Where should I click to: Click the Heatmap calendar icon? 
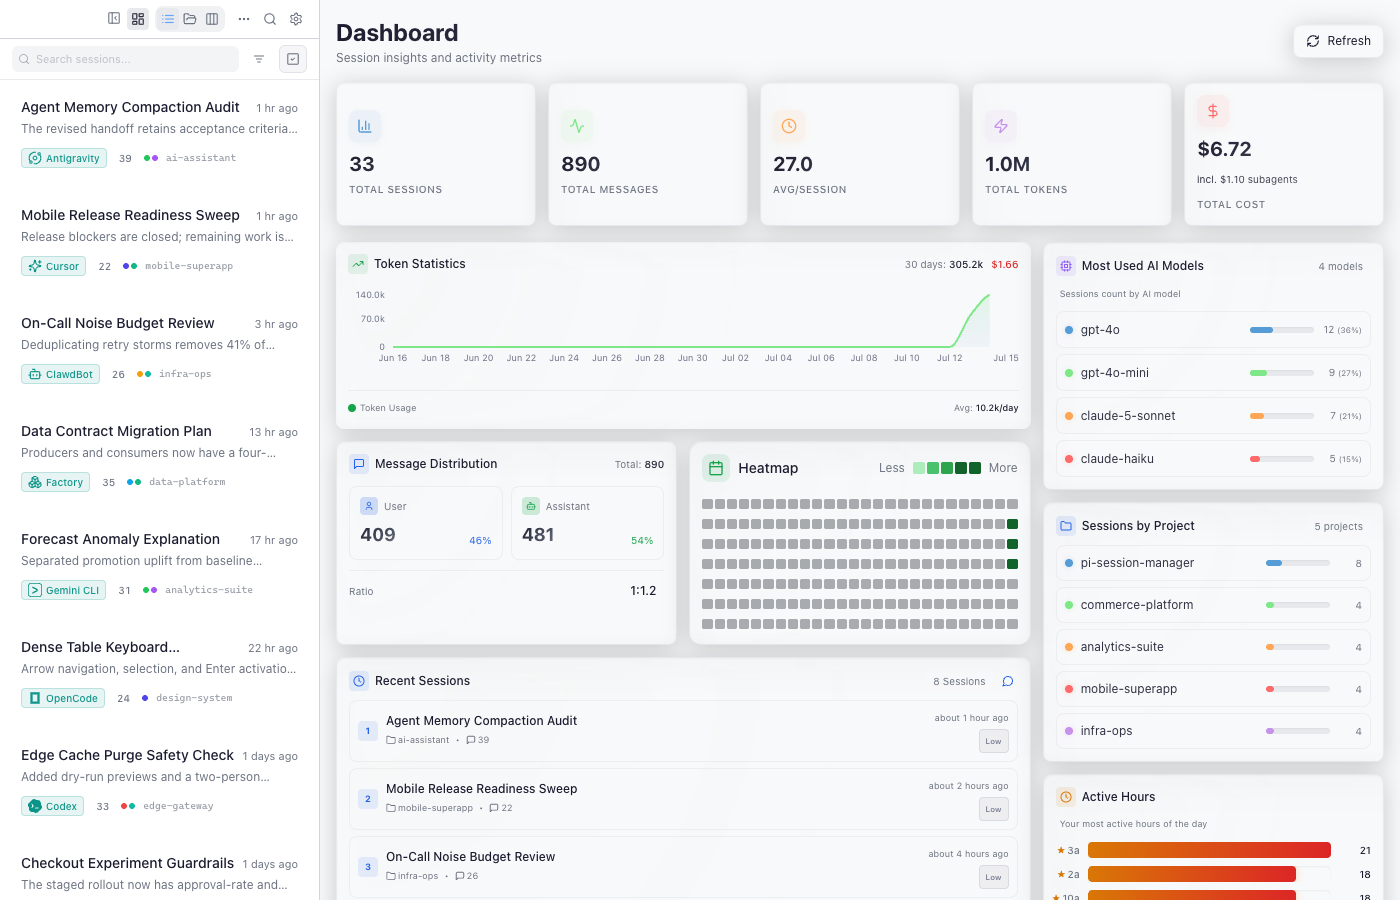click(716, 468)
